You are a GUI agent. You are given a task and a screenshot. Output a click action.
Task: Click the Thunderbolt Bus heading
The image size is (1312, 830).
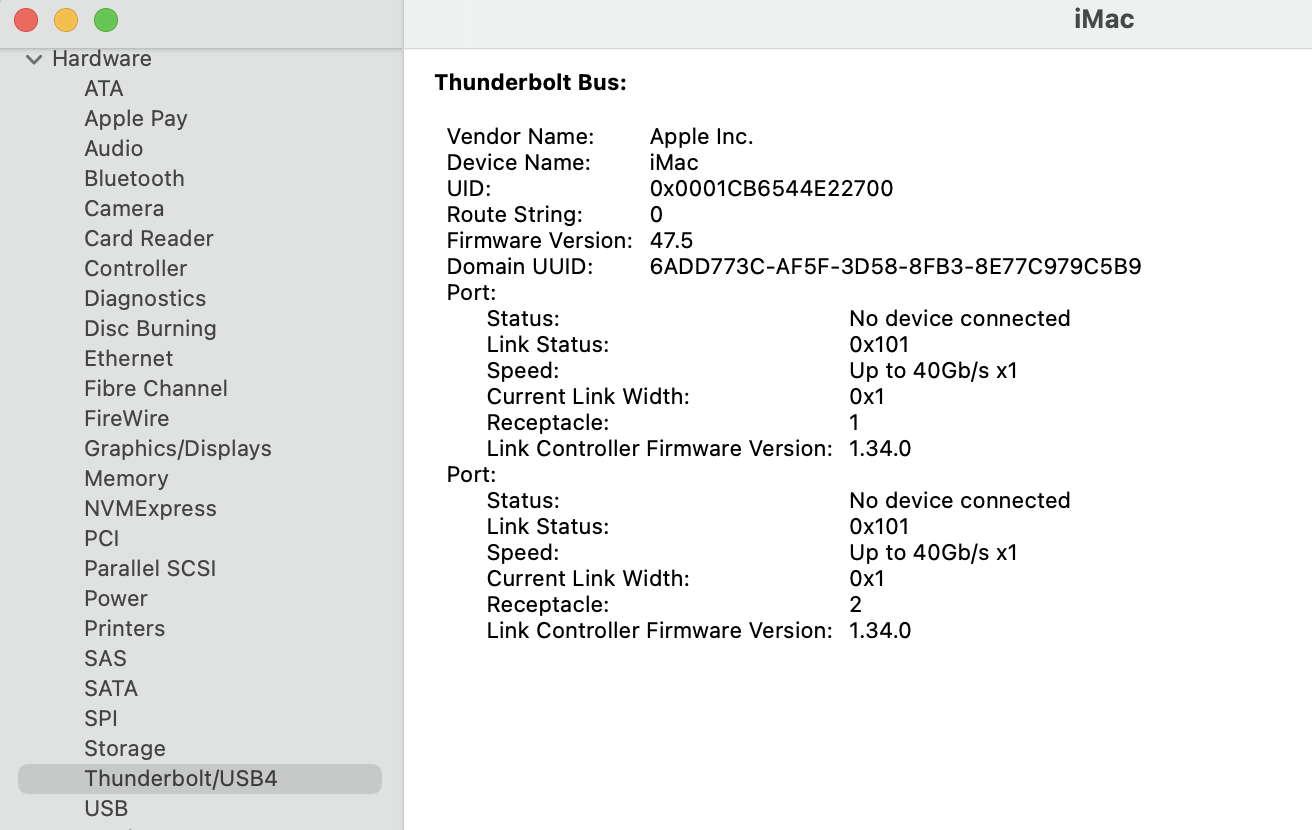pyautogui.click(x=530, y=83)
